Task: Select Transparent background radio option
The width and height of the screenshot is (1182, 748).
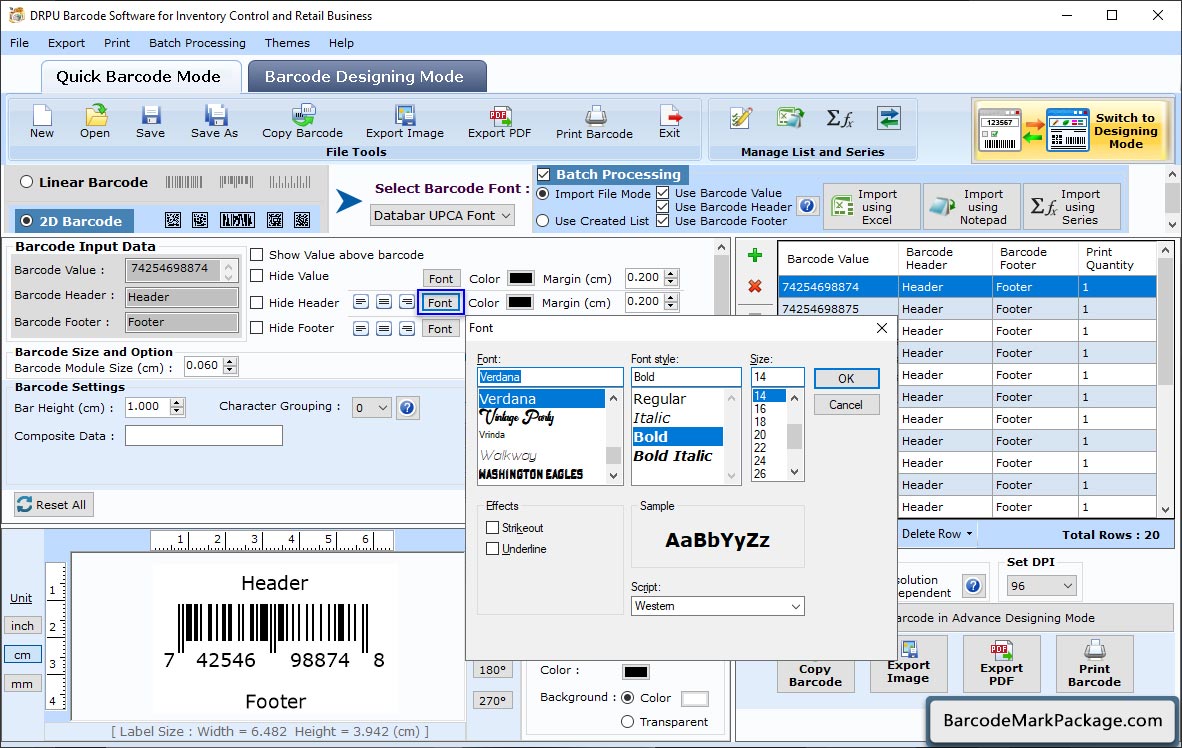Action: (x=627, y=722)
